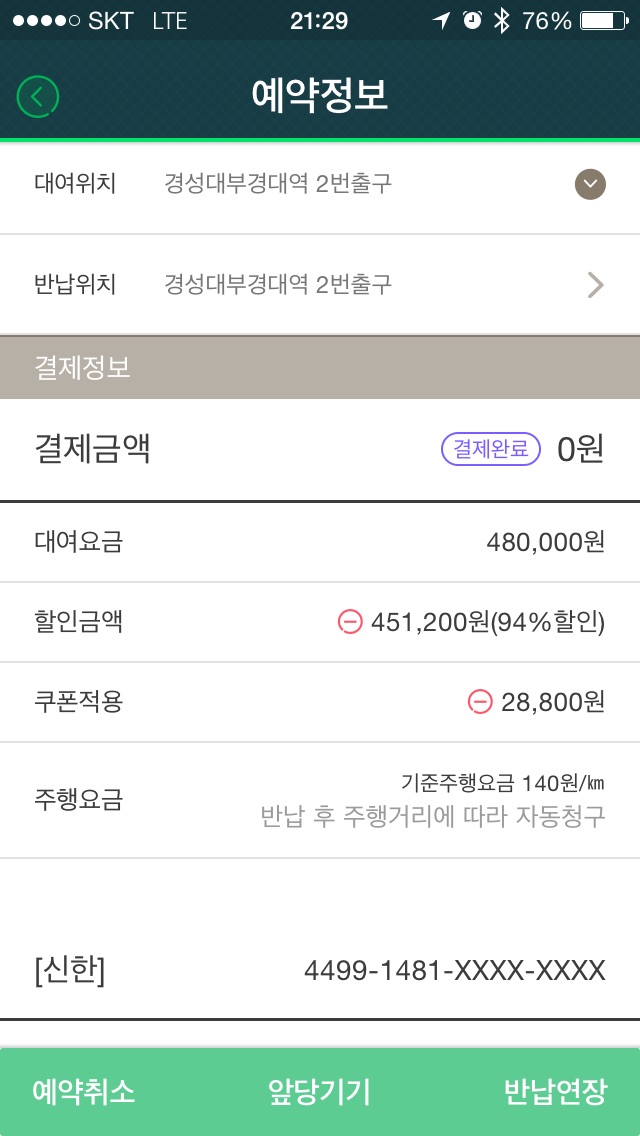Select the 대여위치 row label
The height and width of the screenshot is (1136, 640).
(75, 184)
